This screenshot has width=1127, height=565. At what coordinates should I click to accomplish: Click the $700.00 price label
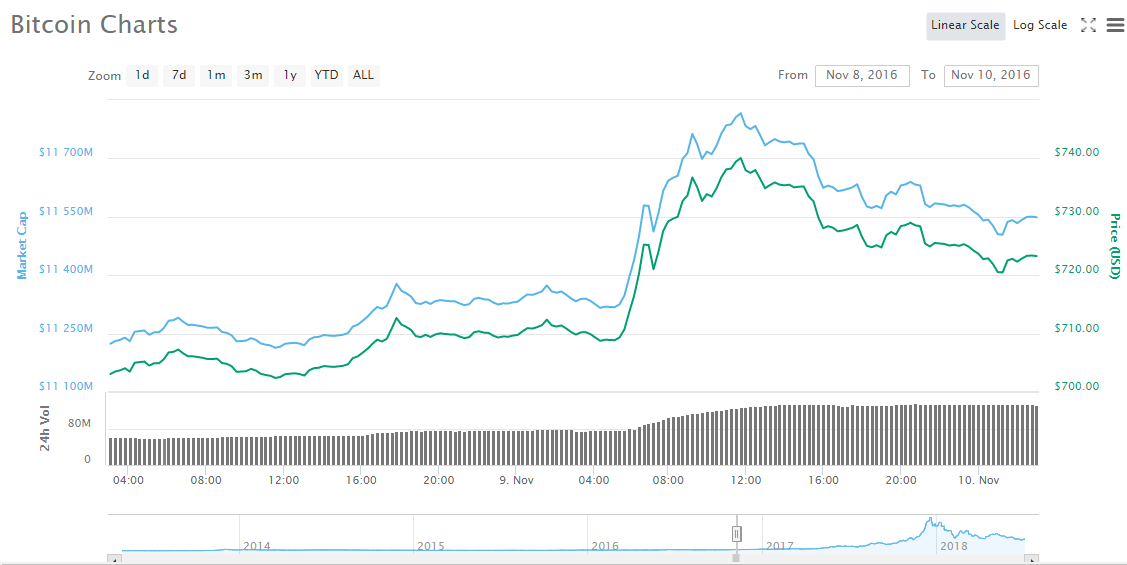coord(1077,387)
